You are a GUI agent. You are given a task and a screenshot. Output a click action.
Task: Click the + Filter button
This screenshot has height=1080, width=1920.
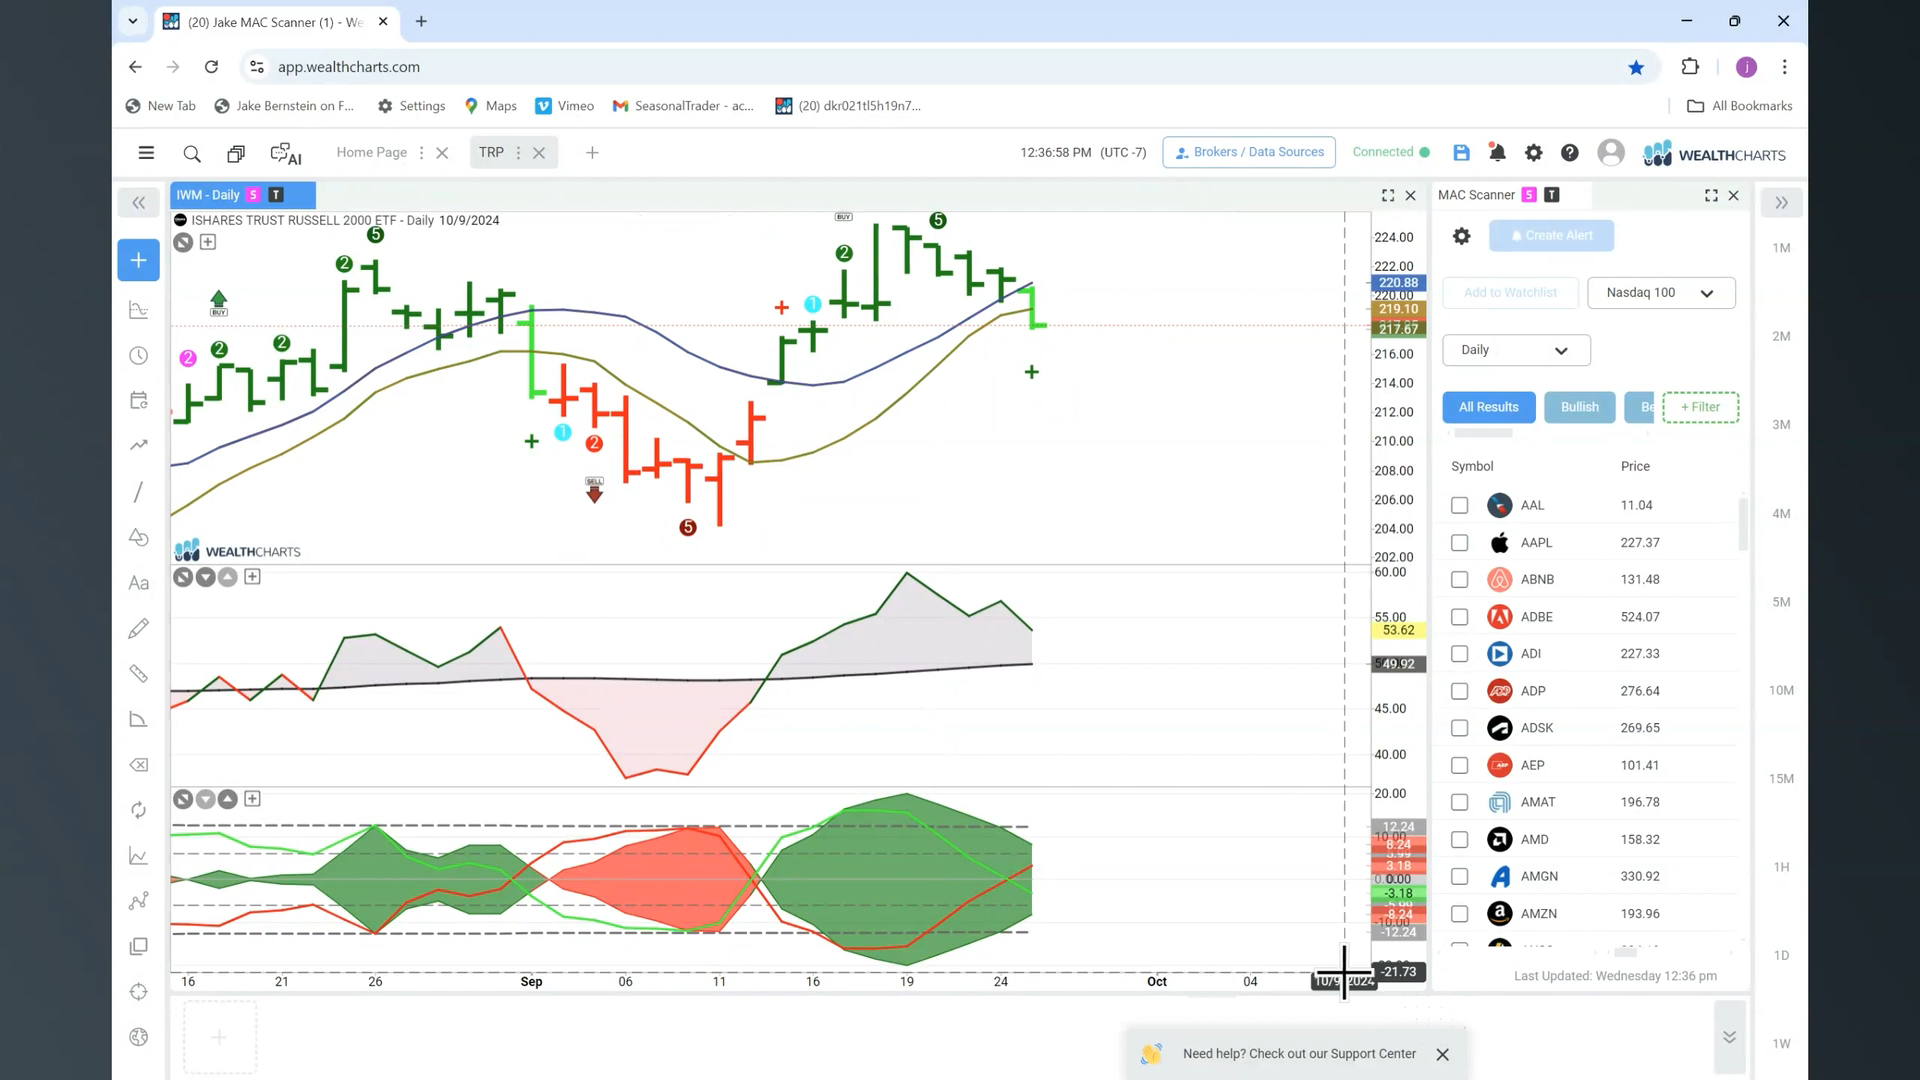1700,407
